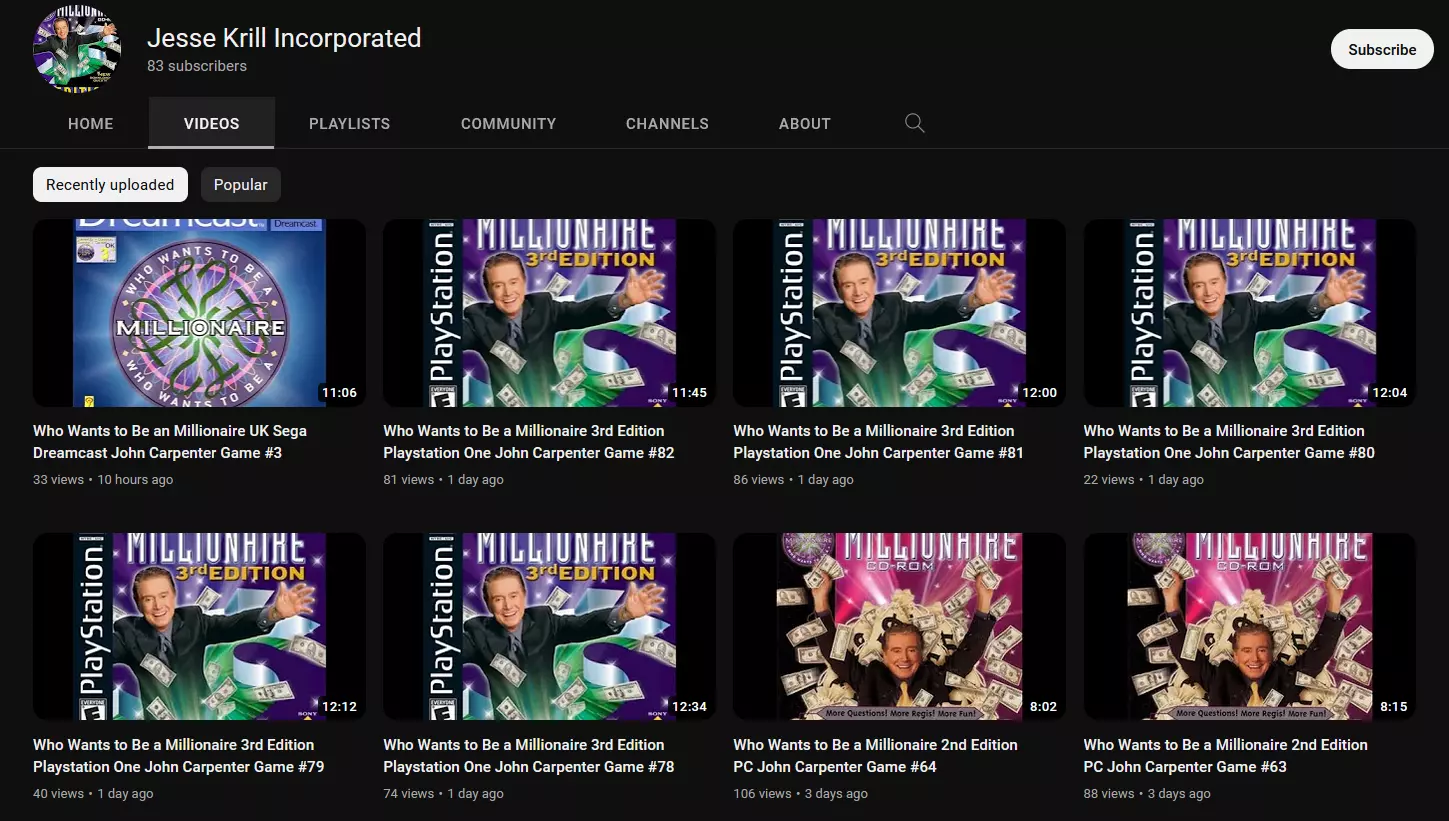The height and width of the screenshot is (821, 1449).
Task: Open the 2nd Edition PC Game #64 thumbnail
Action: click(899, 627)
